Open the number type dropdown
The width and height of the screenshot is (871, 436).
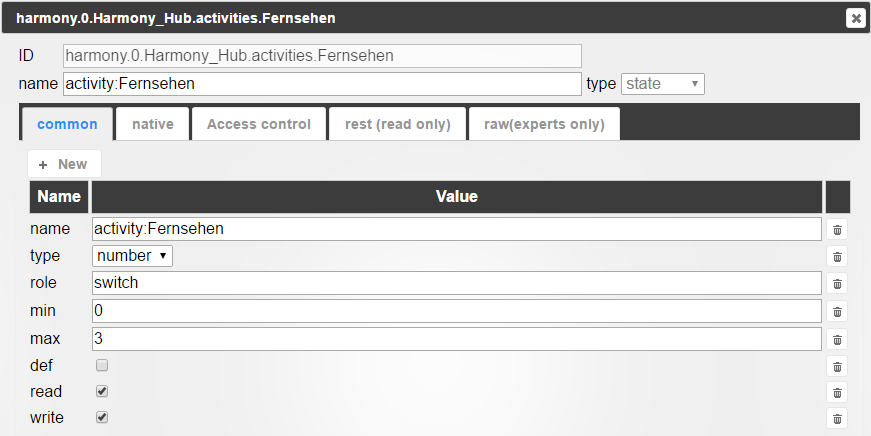132,256
